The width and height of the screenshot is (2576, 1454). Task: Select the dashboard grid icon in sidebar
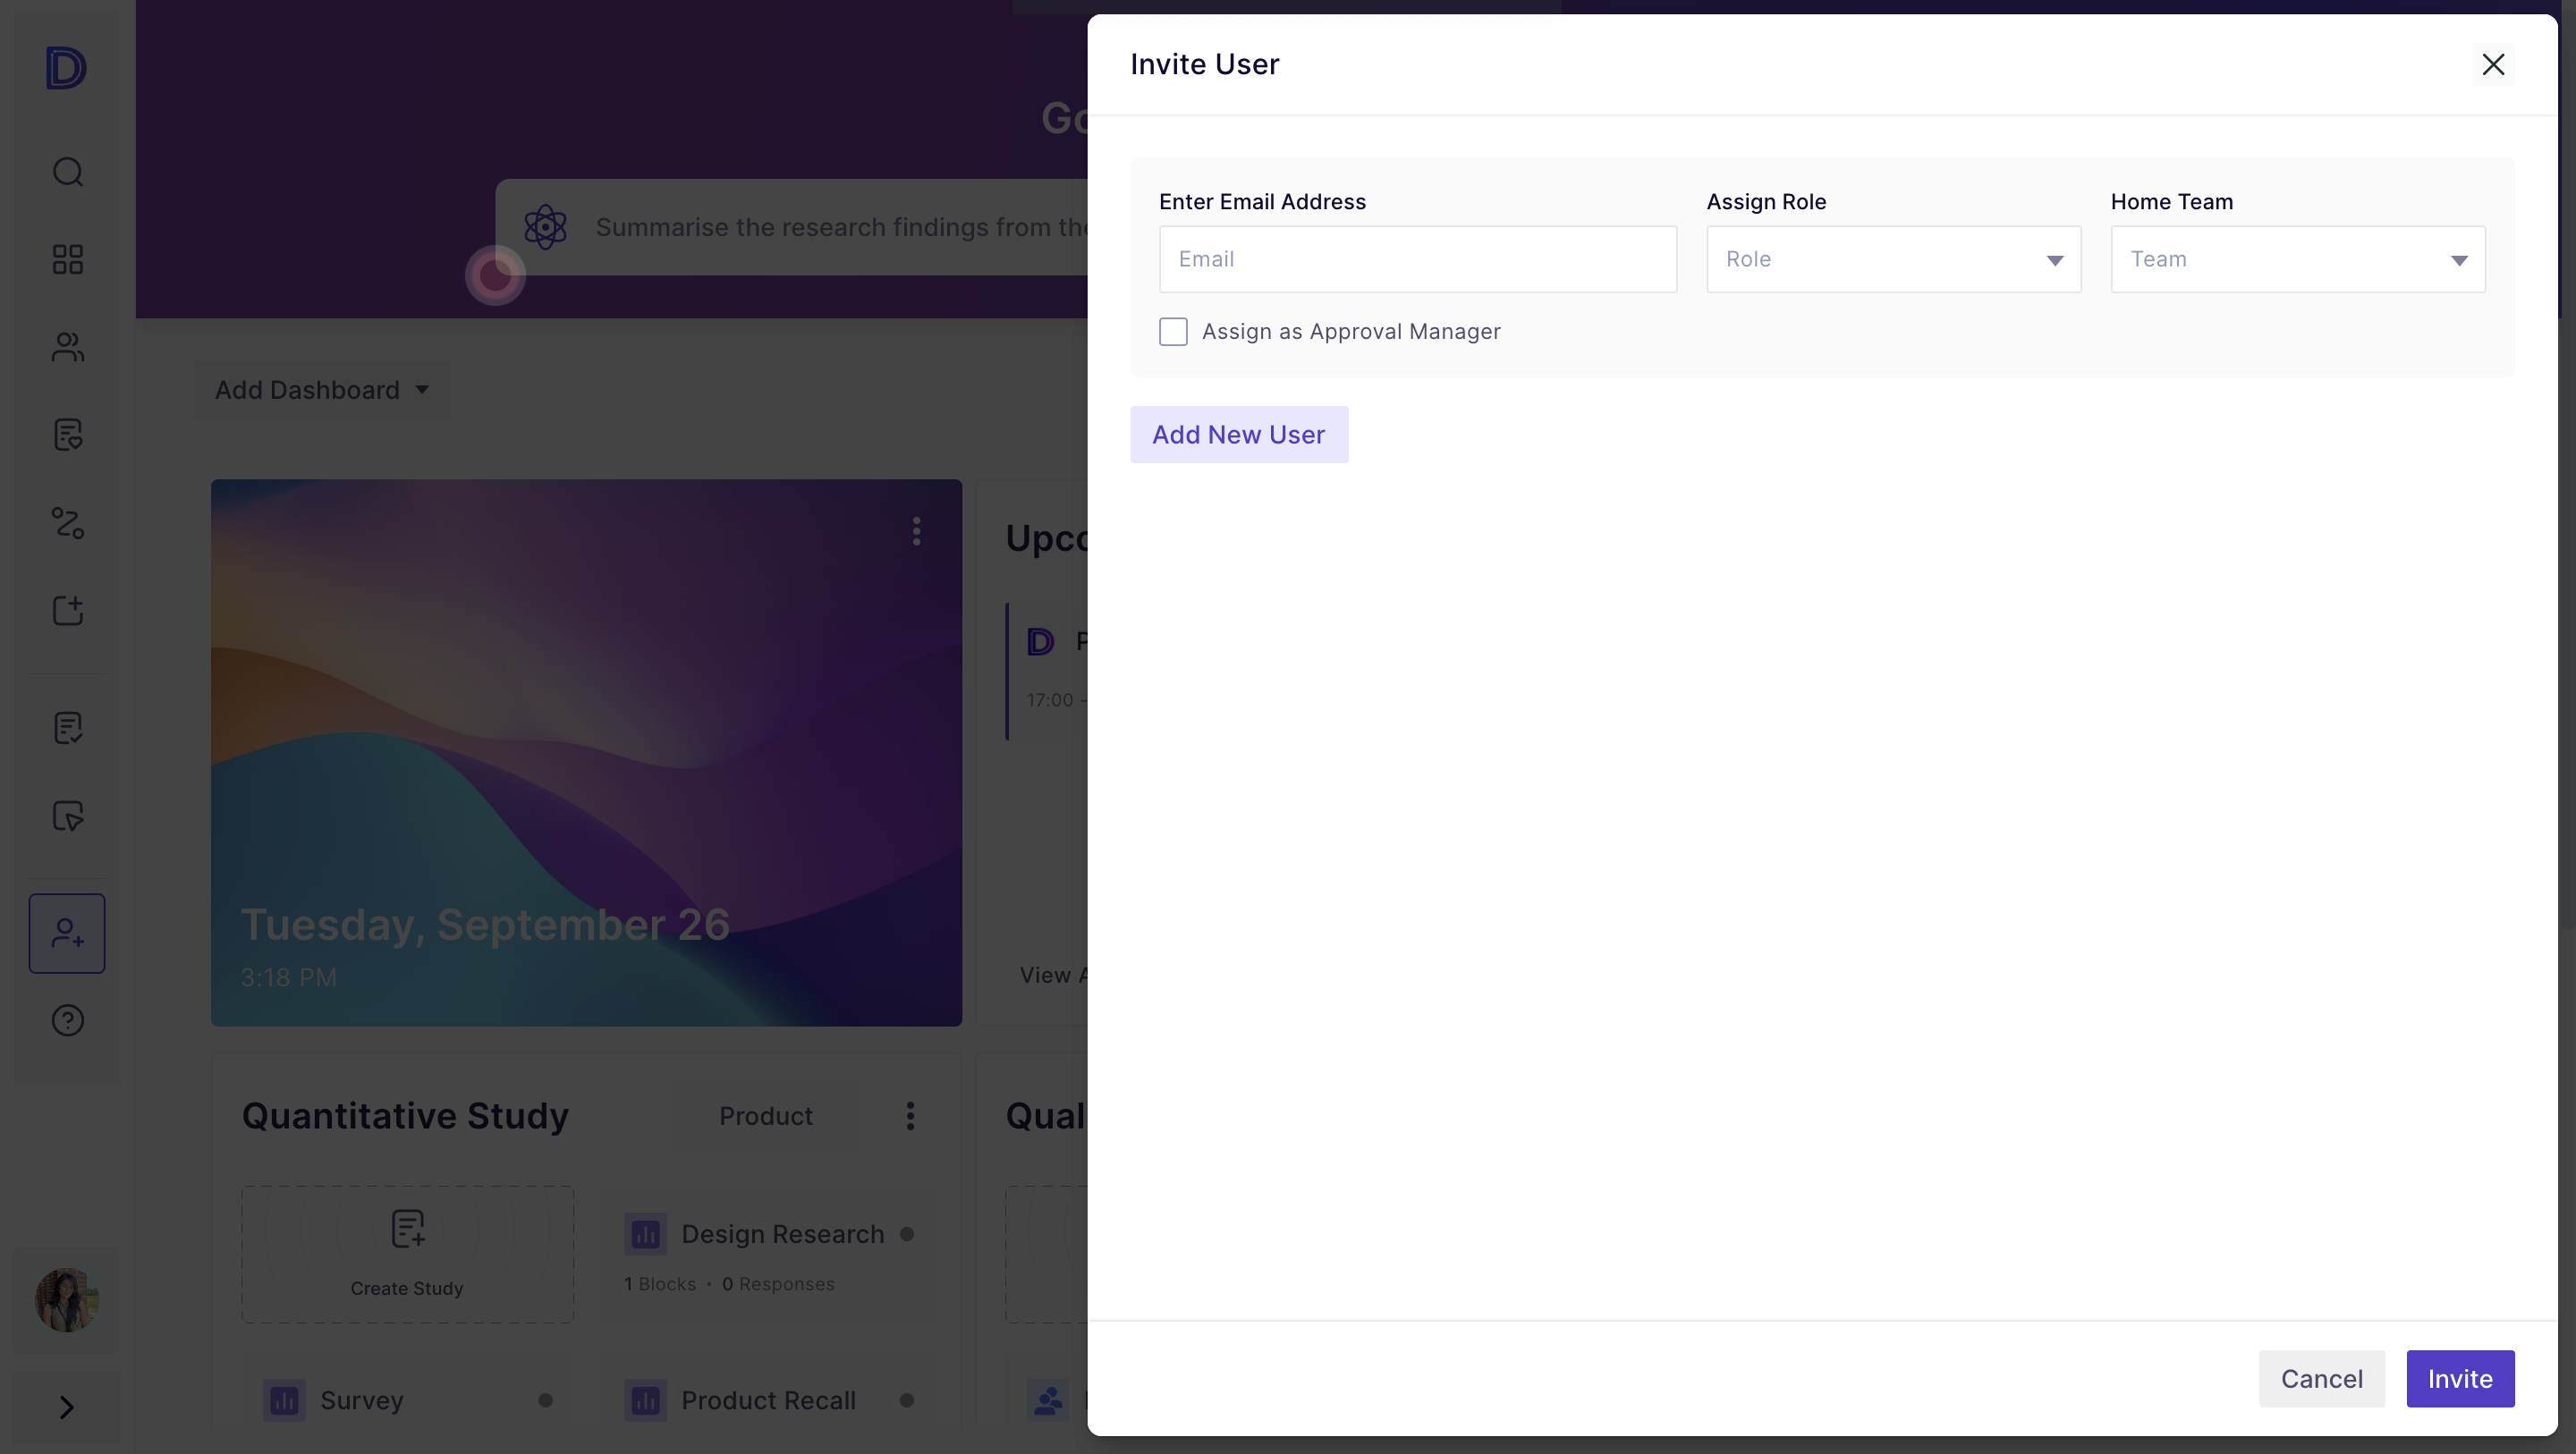click(66, 259)
